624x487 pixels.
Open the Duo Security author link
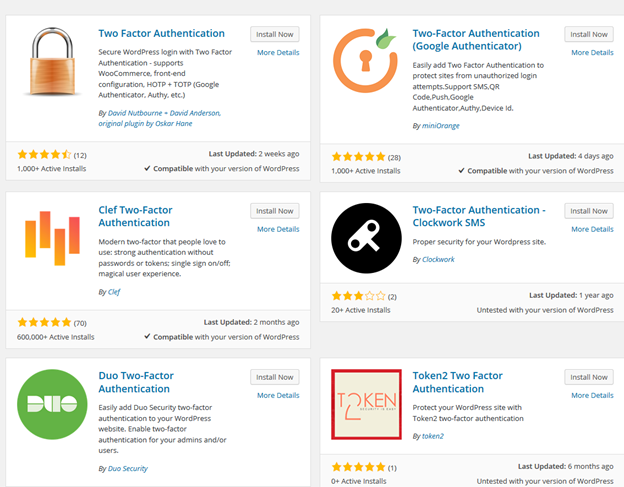[128, 440]
